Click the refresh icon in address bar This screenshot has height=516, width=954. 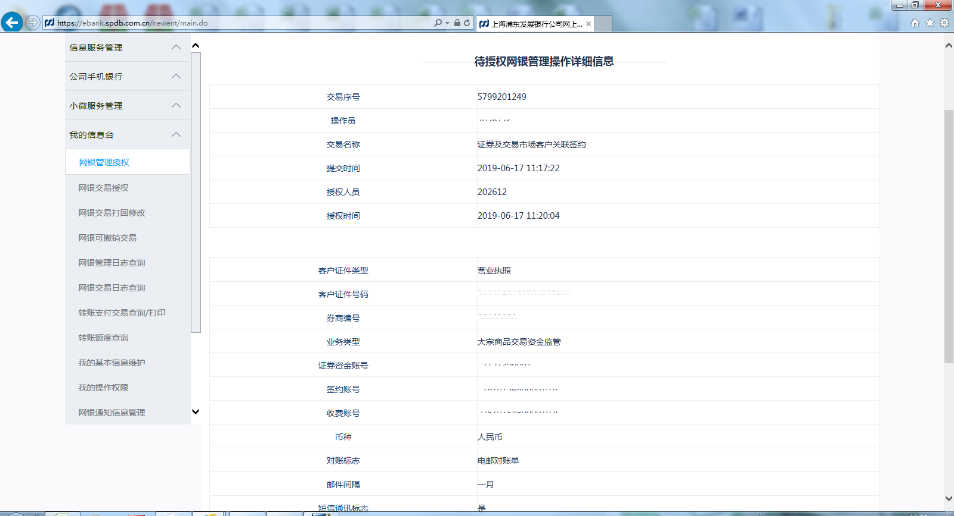click(x=467, y=22)
